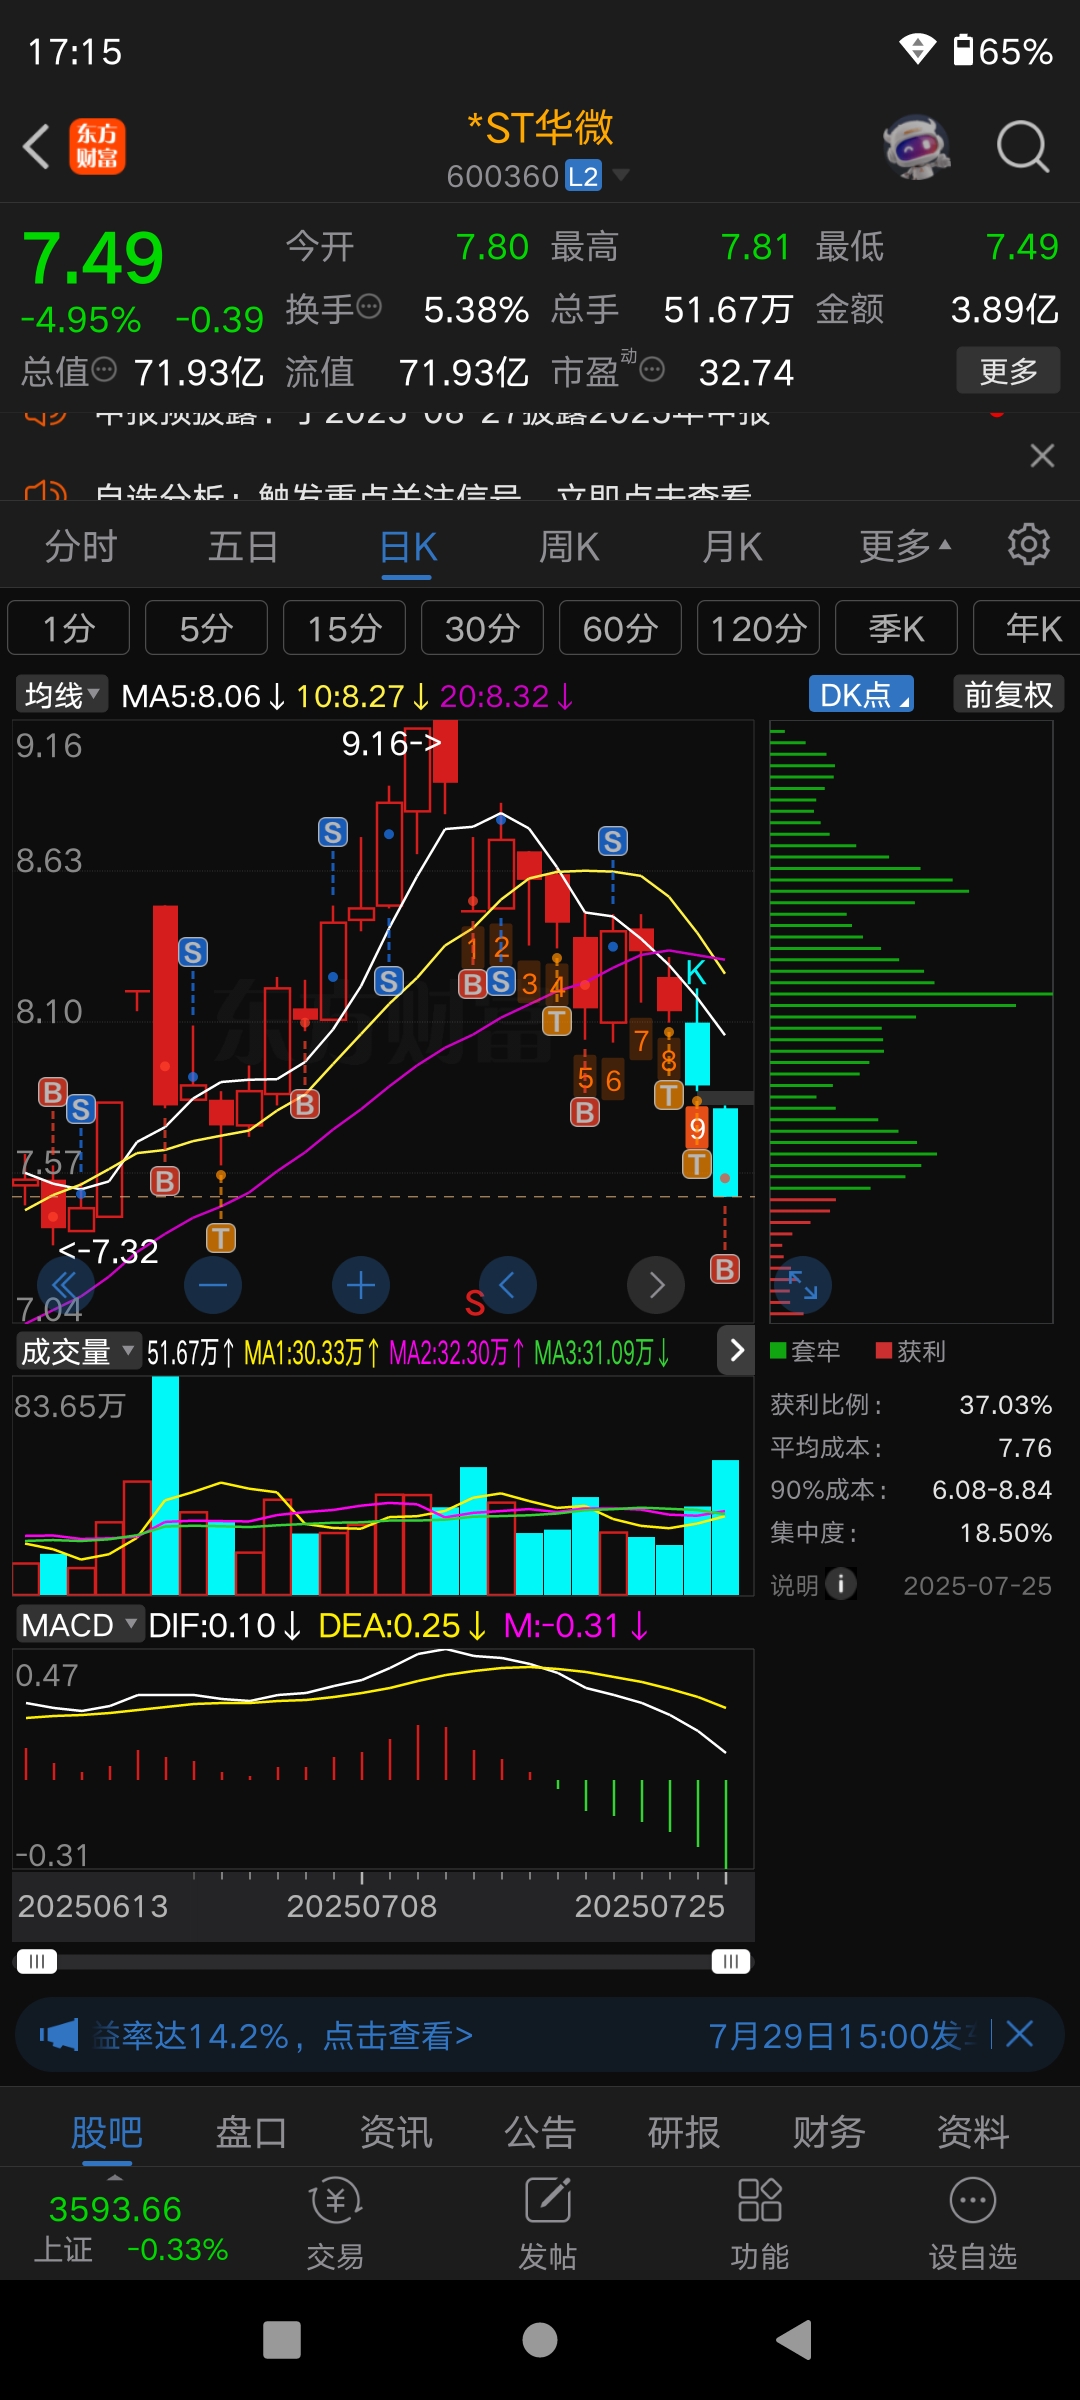
Task: Choose the 年K period button
Action: tap(1027, 628)
